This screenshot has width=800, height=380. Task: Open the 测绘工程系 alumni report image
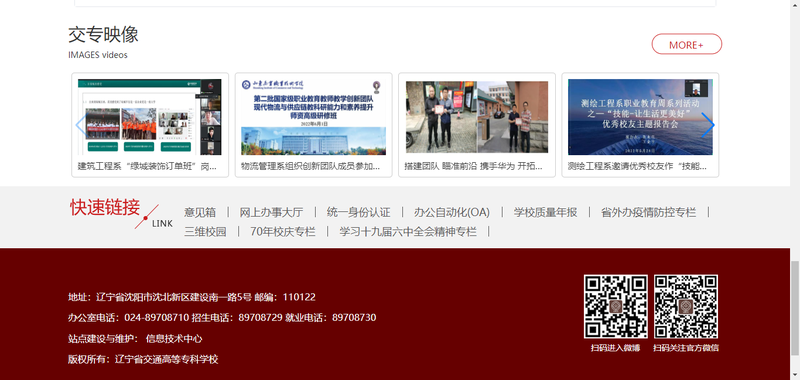click(640, 117)
